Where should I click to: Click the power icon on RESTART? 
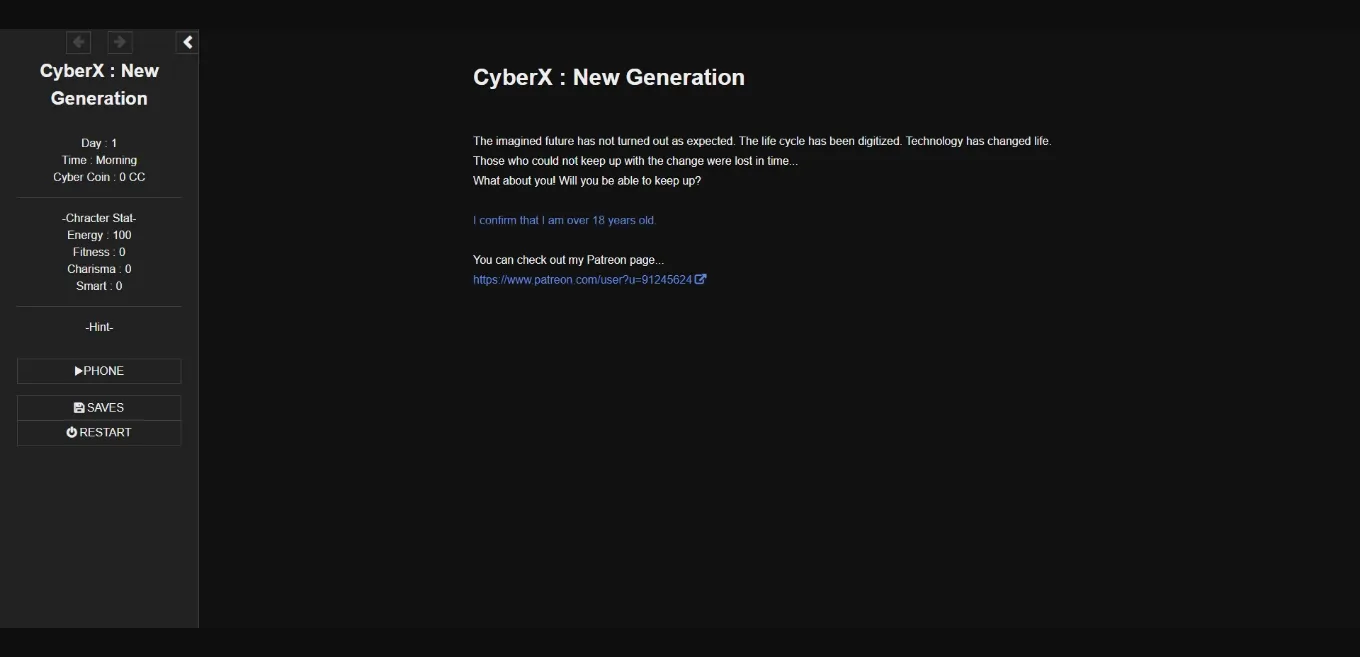click(70, 432)
